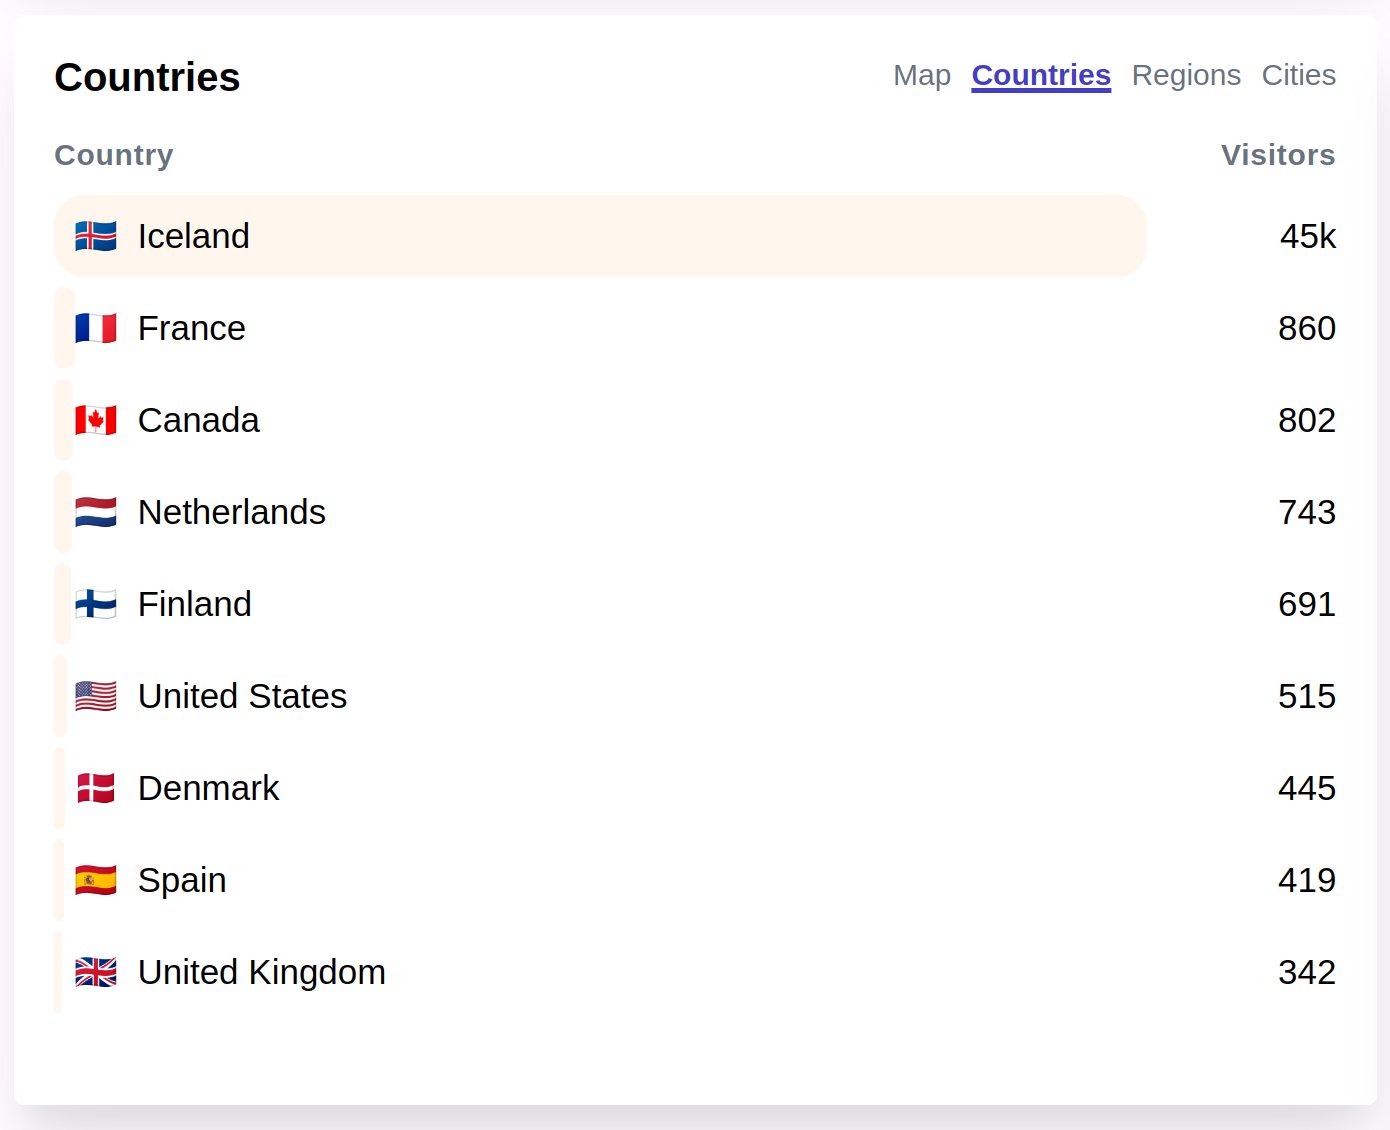
Task: Click the Denmark flag icon
Action: (x=96, y=788)
